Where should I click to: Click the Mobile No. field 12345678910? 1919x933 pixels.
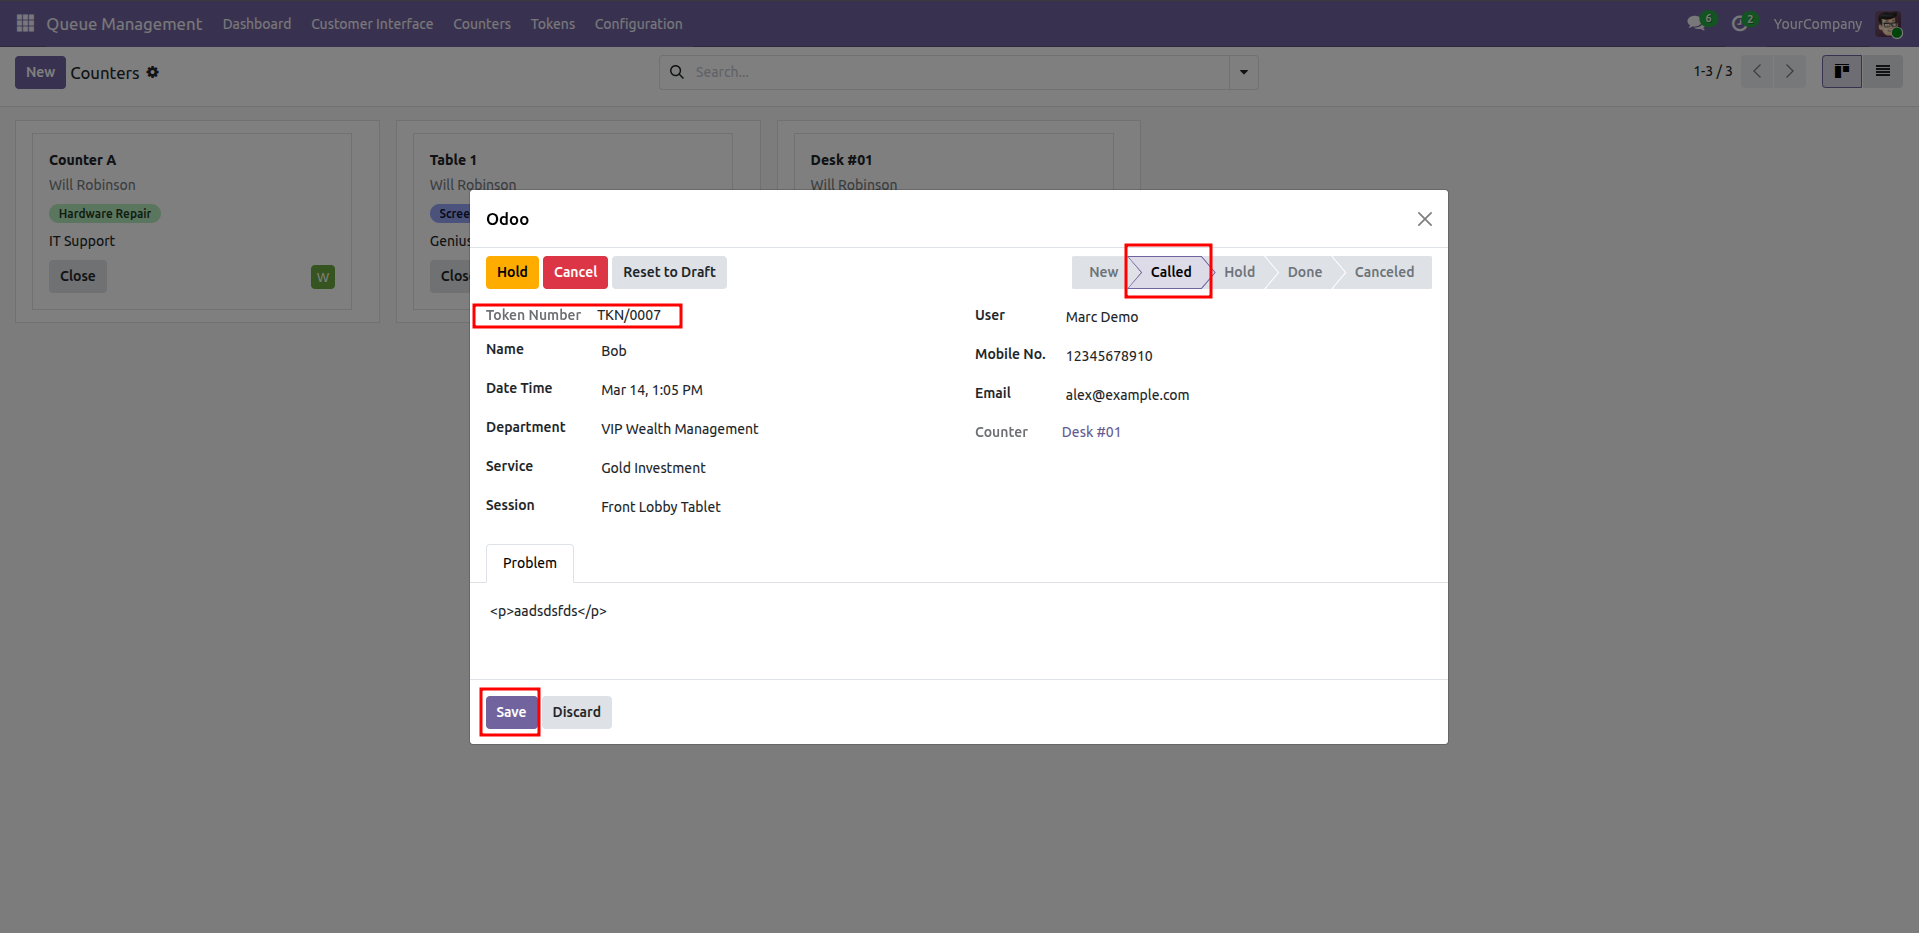coord(1109,356)
